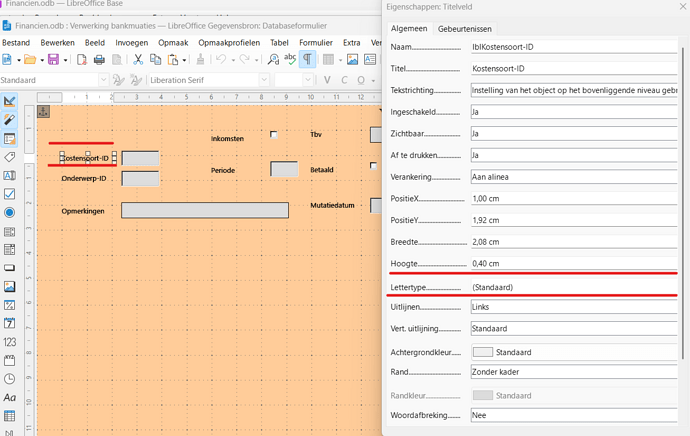Image resolution: width=690 pixels, height=436 pixels.
Task: Select the Numeric Field 123 tool
Action: click(x=9, y=342)
